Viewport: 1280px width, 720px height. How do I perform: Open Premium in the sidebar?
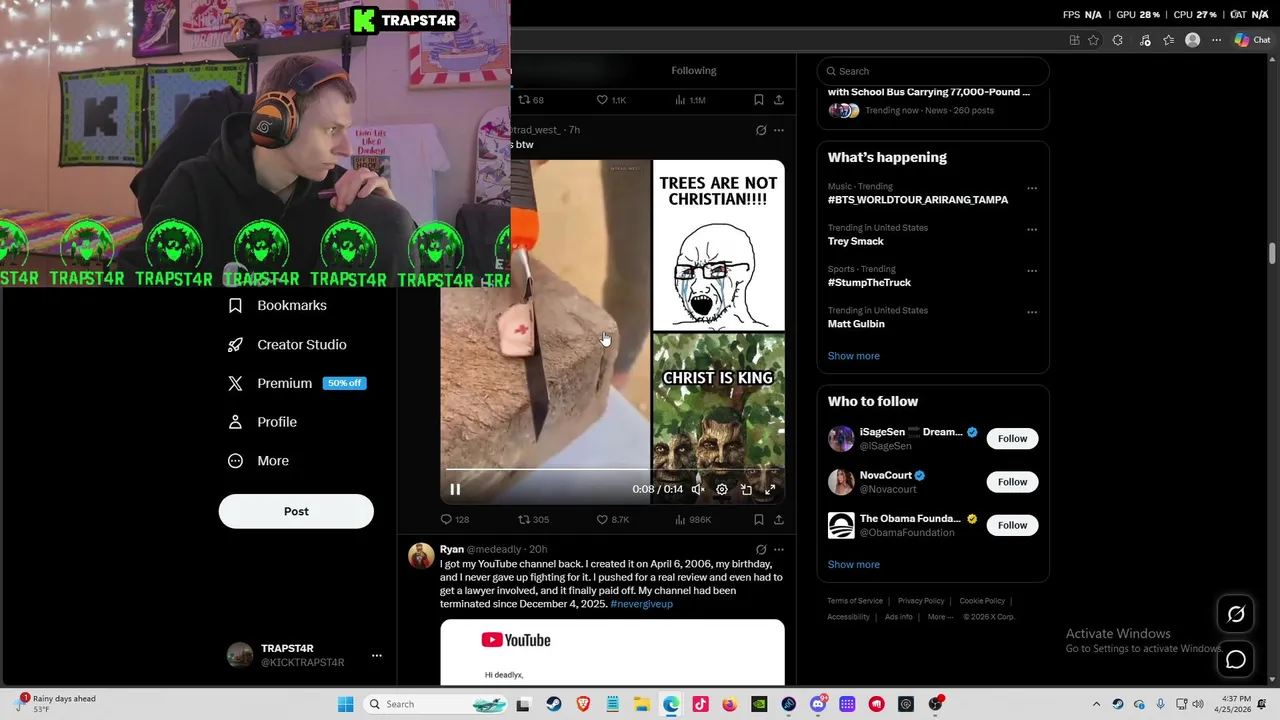296,383
